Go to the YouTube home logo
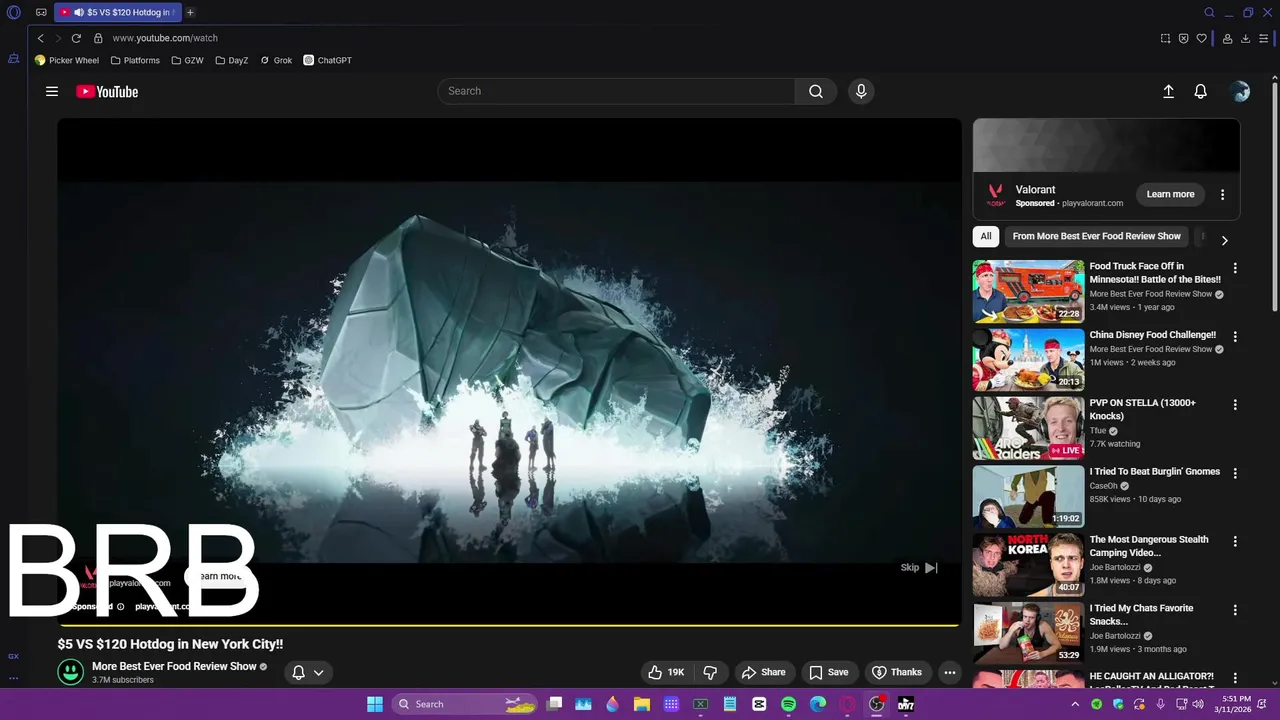Viewport: 1280px width, 720px height. click(x=107, y=91)
